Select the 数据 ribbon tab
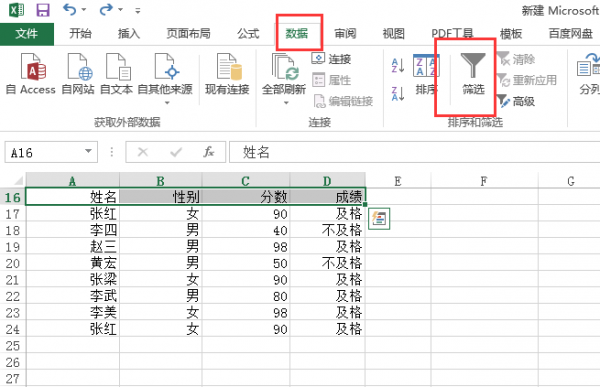600x387 pixels. (297, 34)
